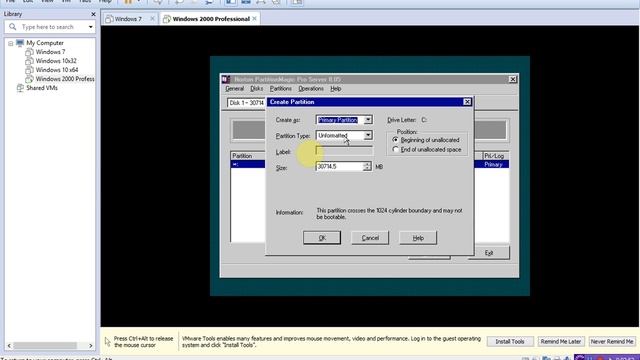Screen dimensions: 640x360
Task: Open PartitionMagic's Help menu
Action: 336,89
